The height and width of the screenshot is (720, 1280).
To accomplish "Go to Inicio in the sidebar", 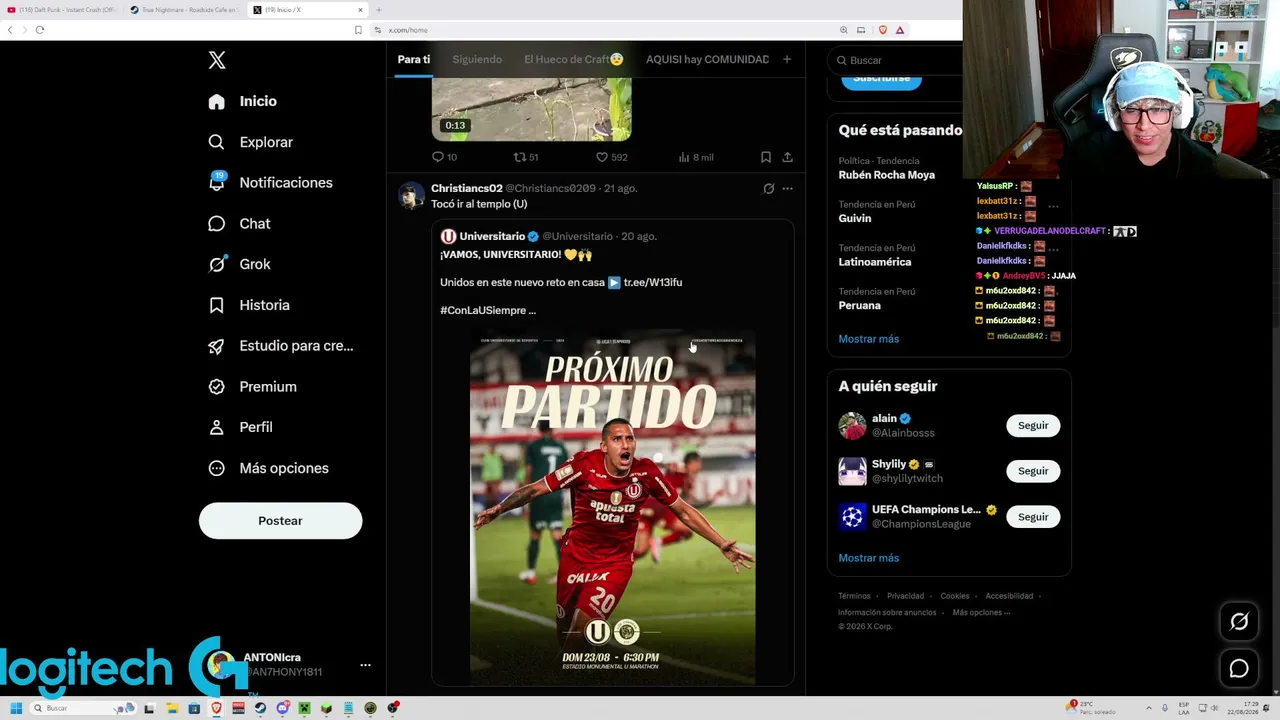I will point(243,101).
